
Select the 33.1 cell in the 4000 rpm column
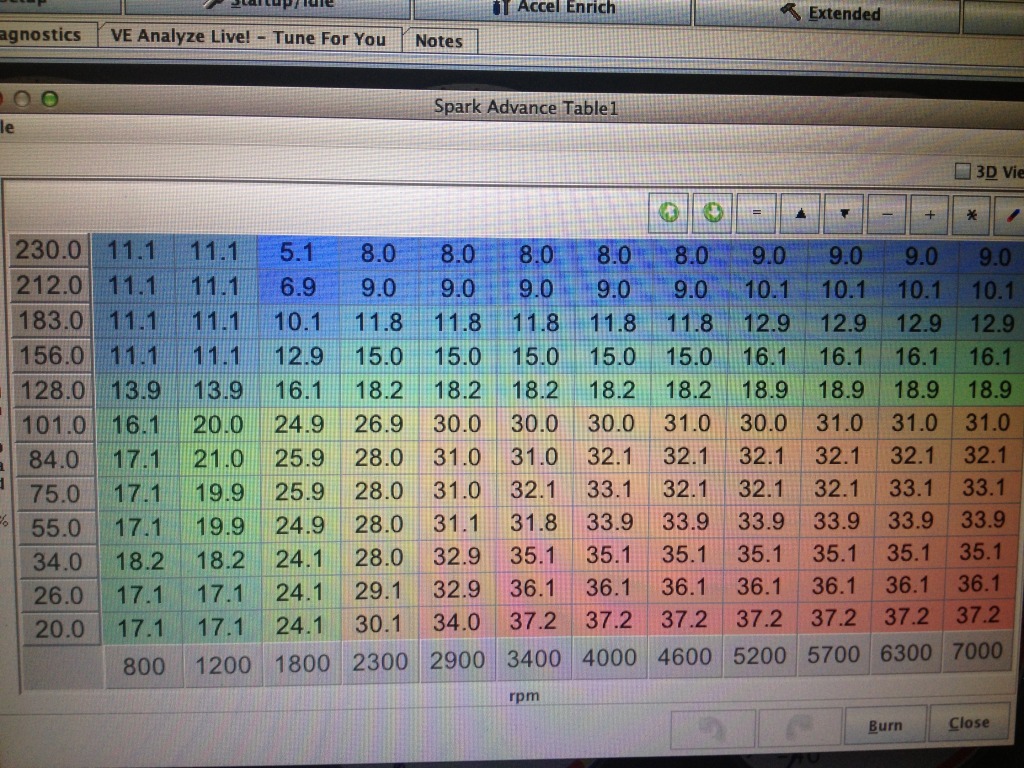(609, 490)
